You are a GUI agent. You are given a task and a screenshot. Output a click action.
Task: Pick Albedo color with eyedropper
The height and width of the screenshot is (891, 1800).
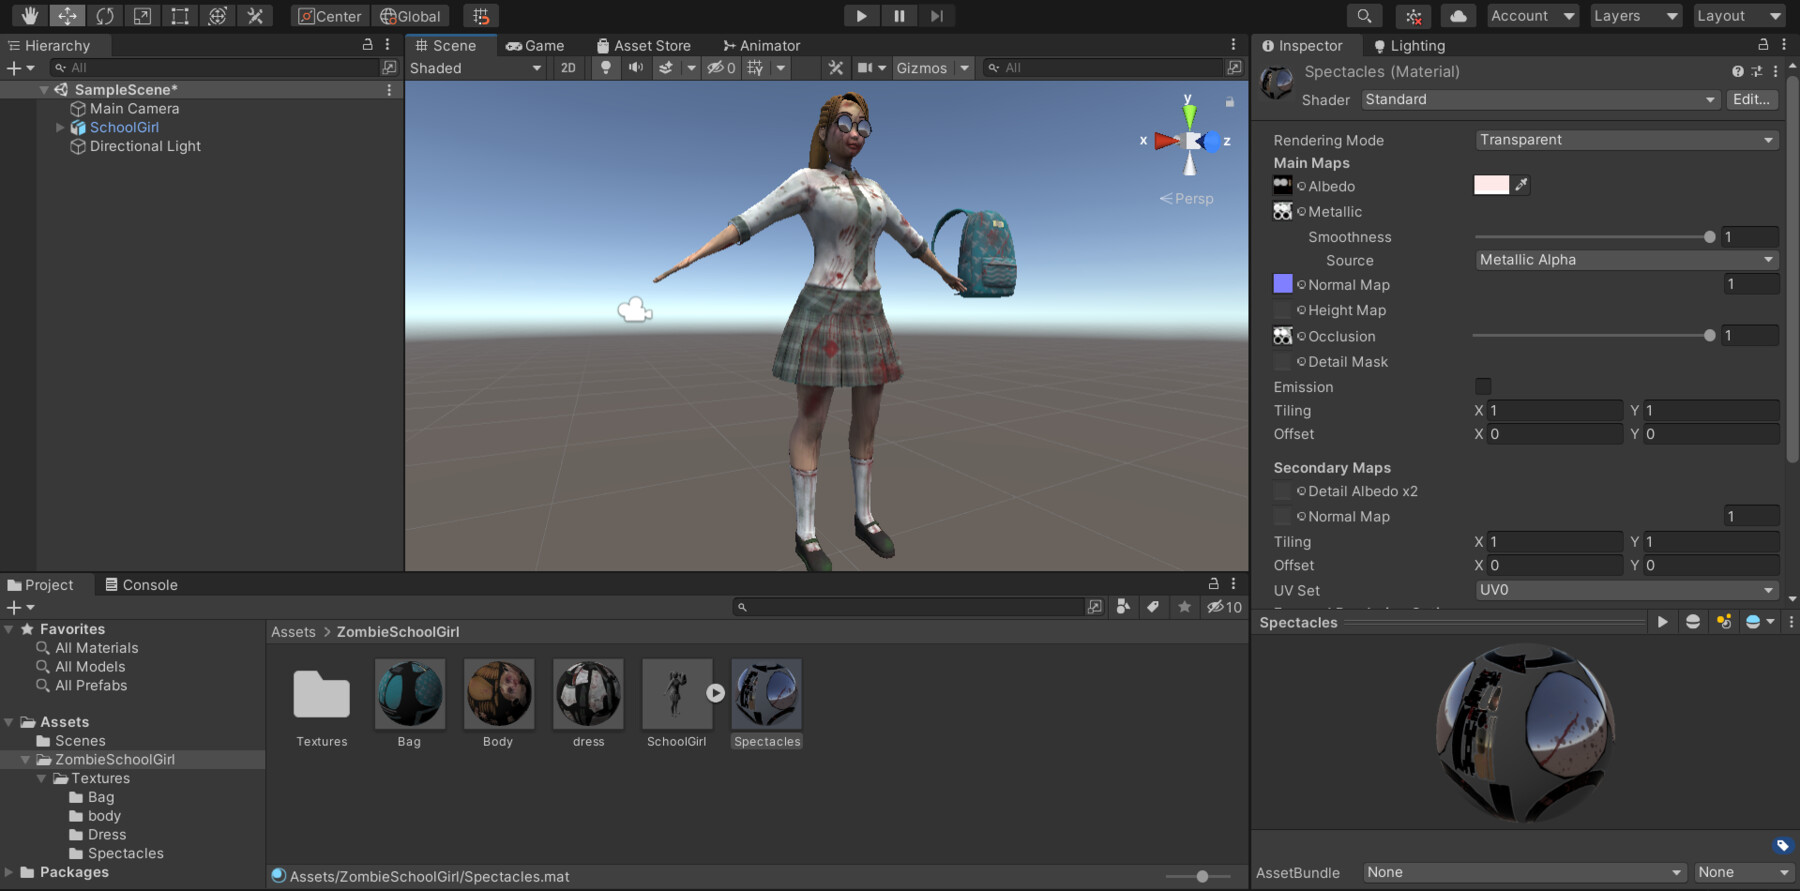click(x=1521, y=185)
